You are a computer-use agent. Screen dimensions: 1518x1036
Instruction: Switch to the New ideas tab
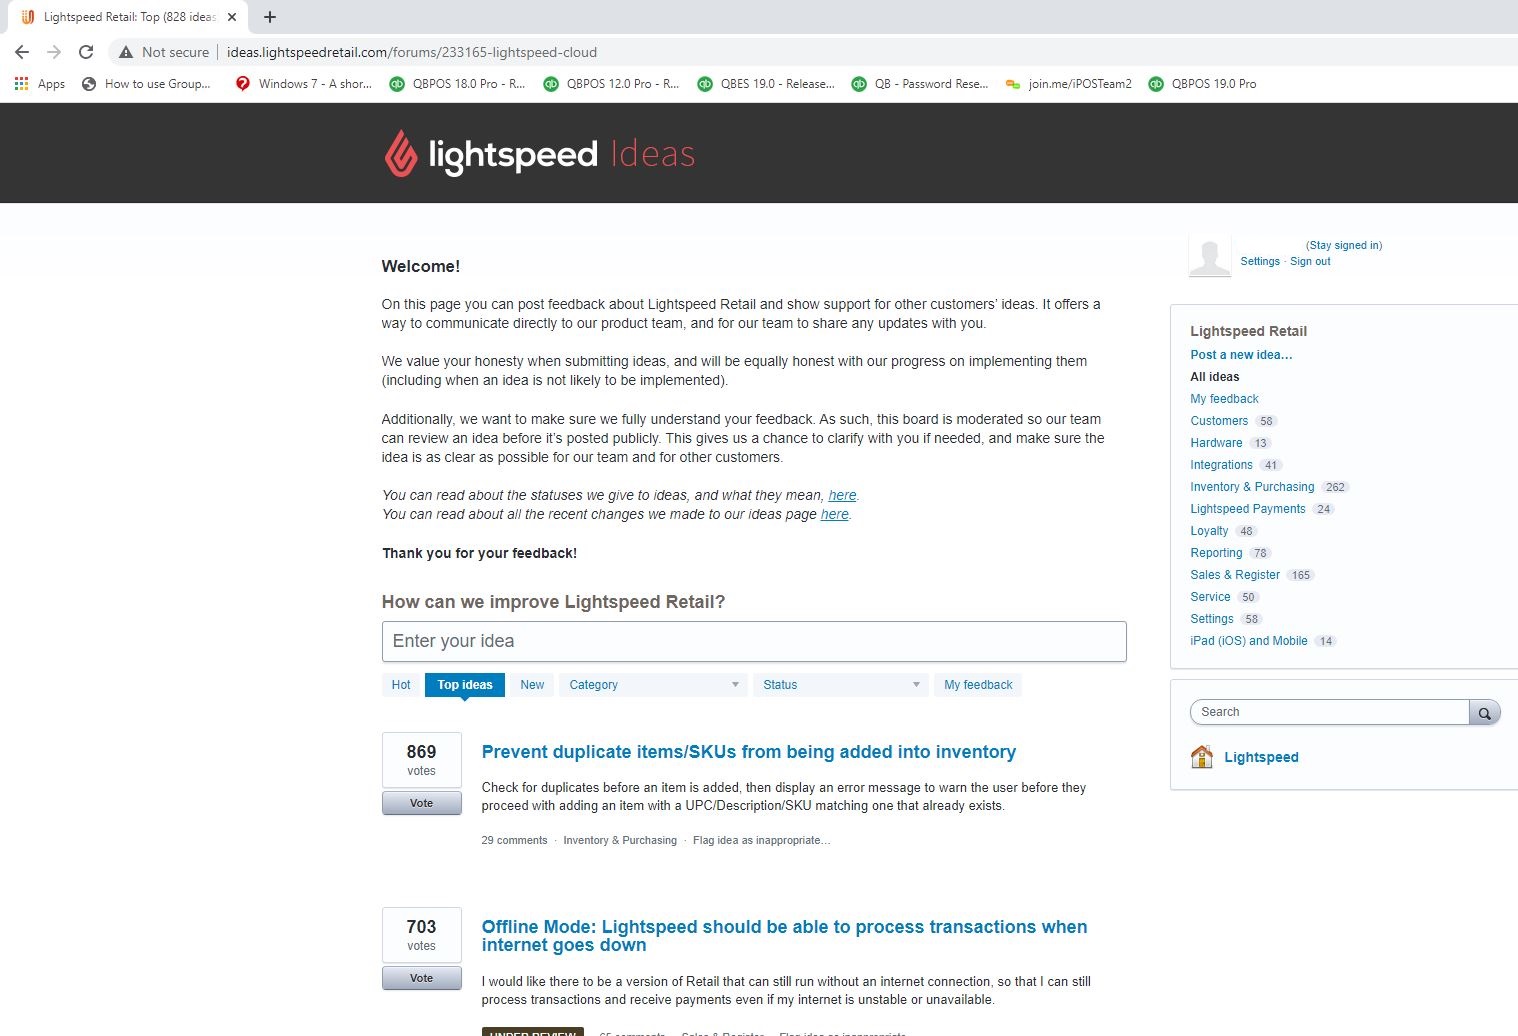coord(532,685)
